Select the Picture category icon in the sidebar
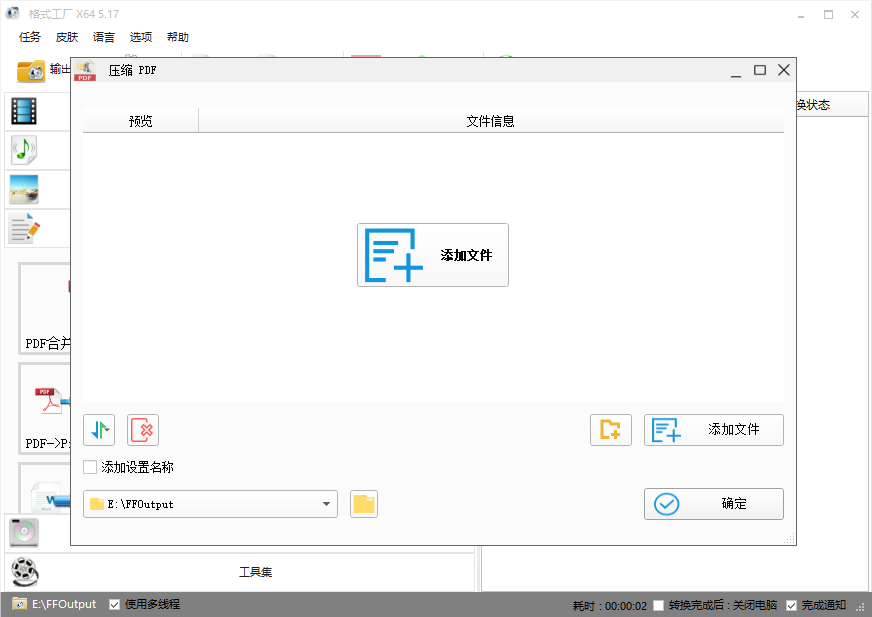The width and height of the screenshot is (872, 617). [23, 189]
